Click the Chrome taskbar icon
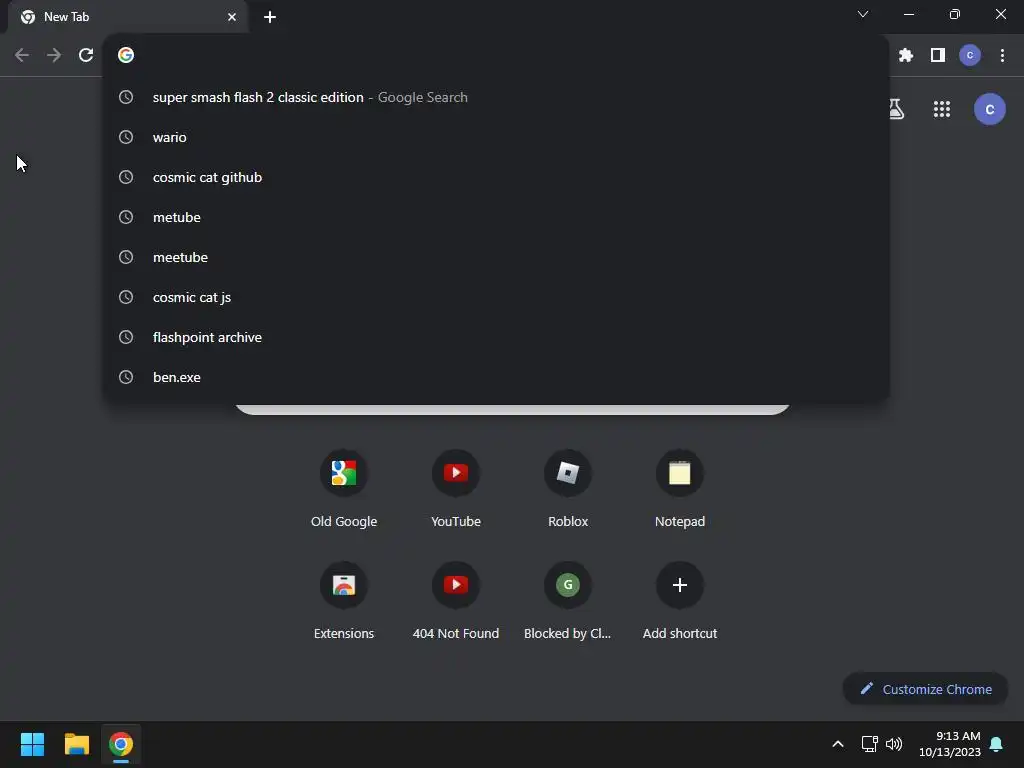The image size is (1024, 768). (121, 744)
